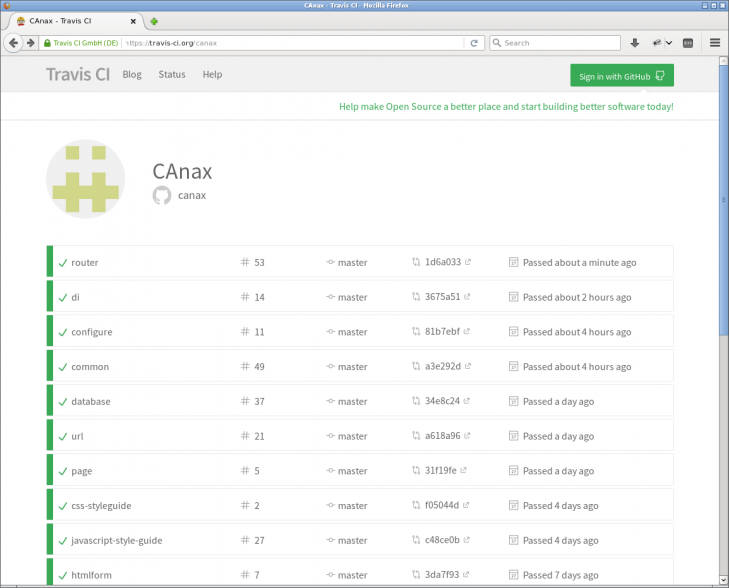Open the css-styleguide repository
The image size is (729, 588).
tap(101, 506)
